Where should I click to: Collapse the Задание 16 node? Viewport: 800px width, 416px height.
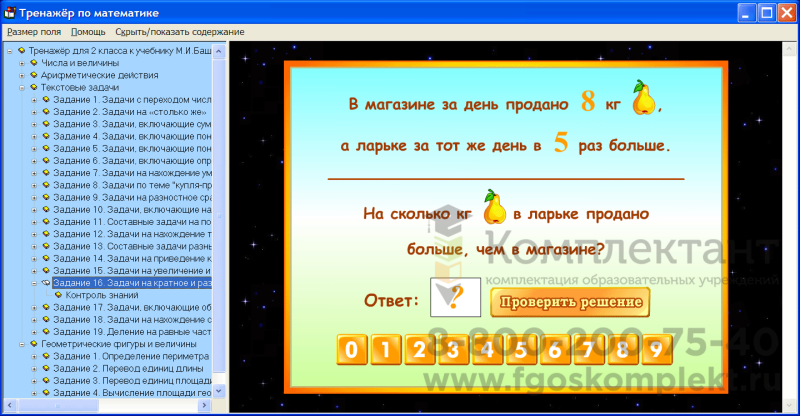pyautogui.click(x=34, y=283)
